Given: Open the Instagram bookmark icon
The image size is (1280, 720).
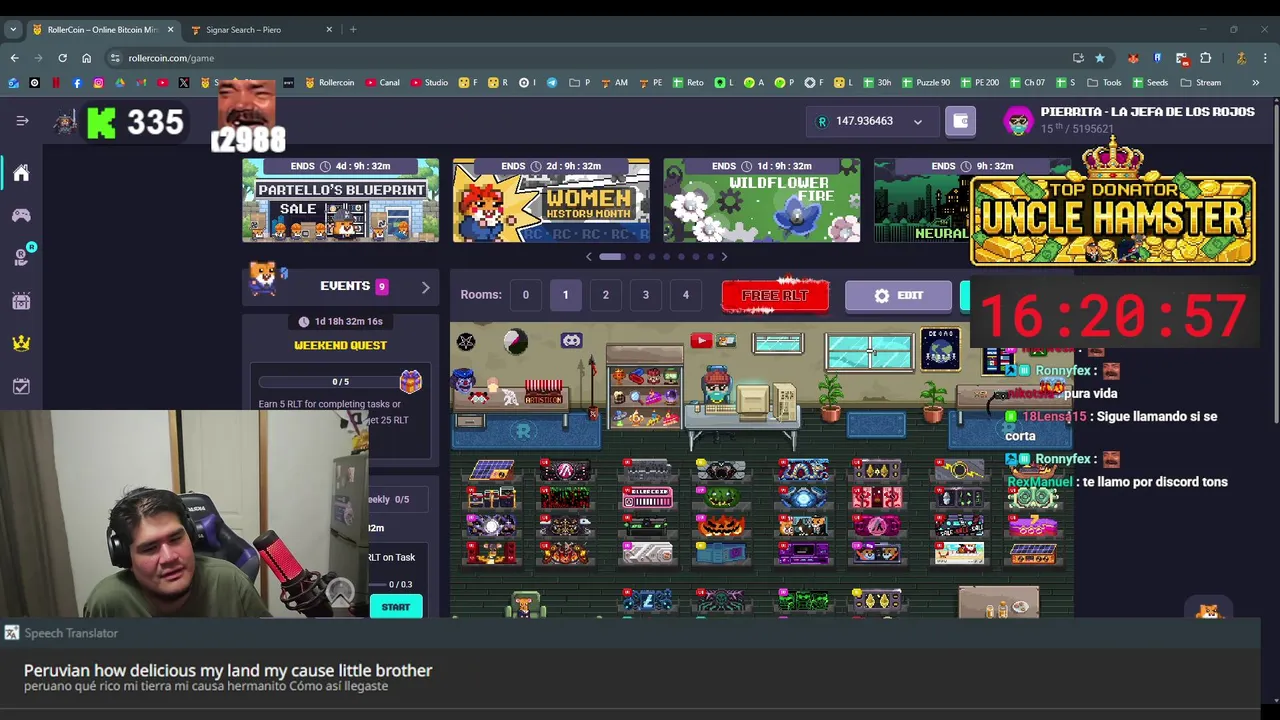Looking at the screenshot, I should click(x=98, y=83).
